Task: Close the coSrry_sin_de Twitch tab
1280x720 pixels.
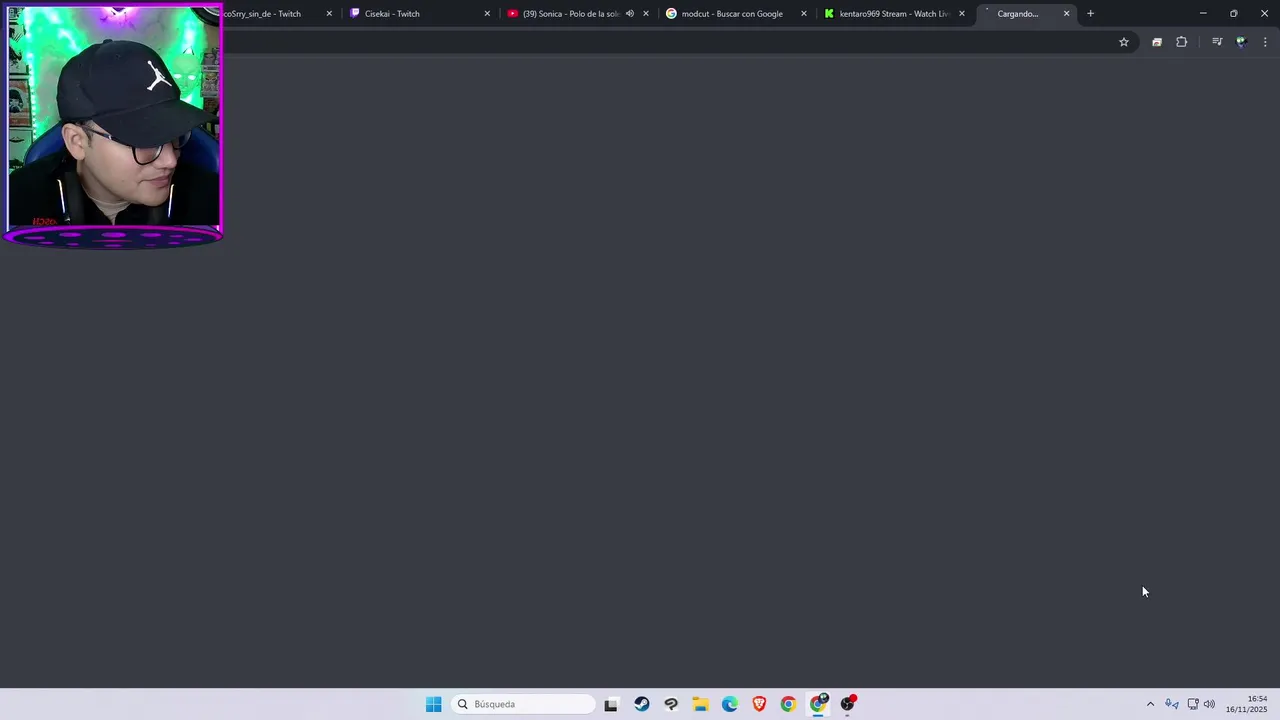Action: (329, 14)
